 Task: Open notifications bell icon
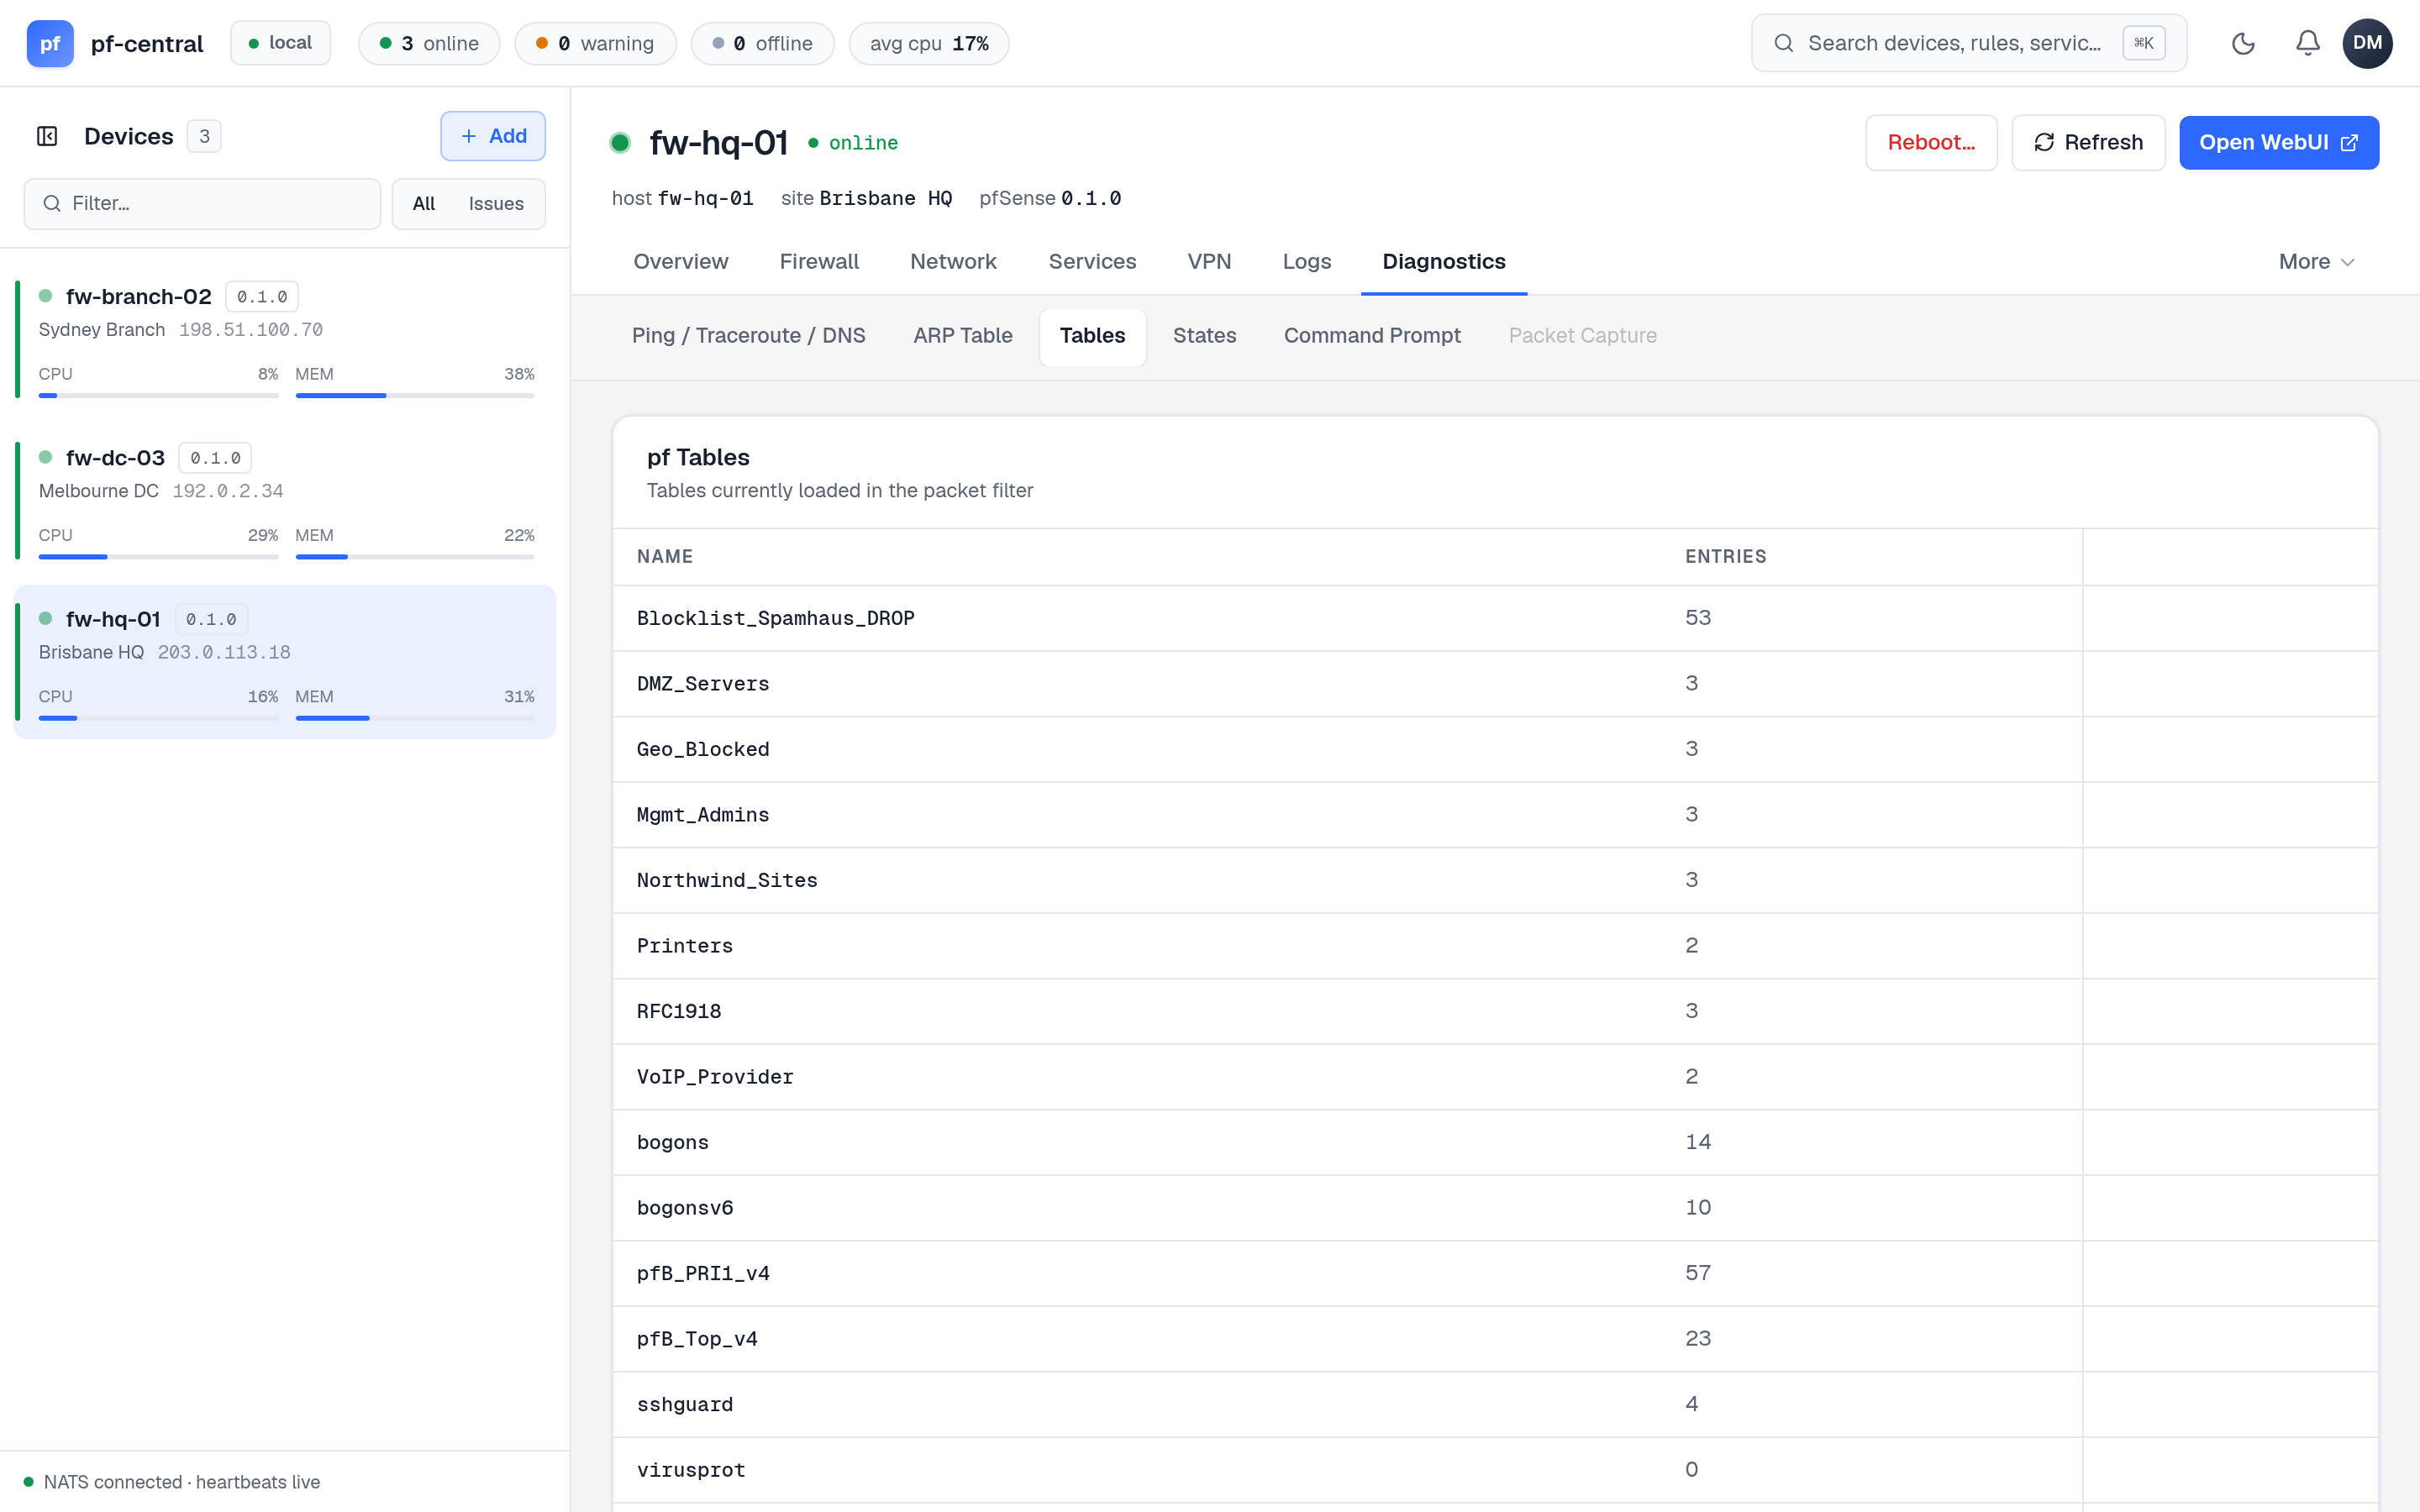(2307, 43)
